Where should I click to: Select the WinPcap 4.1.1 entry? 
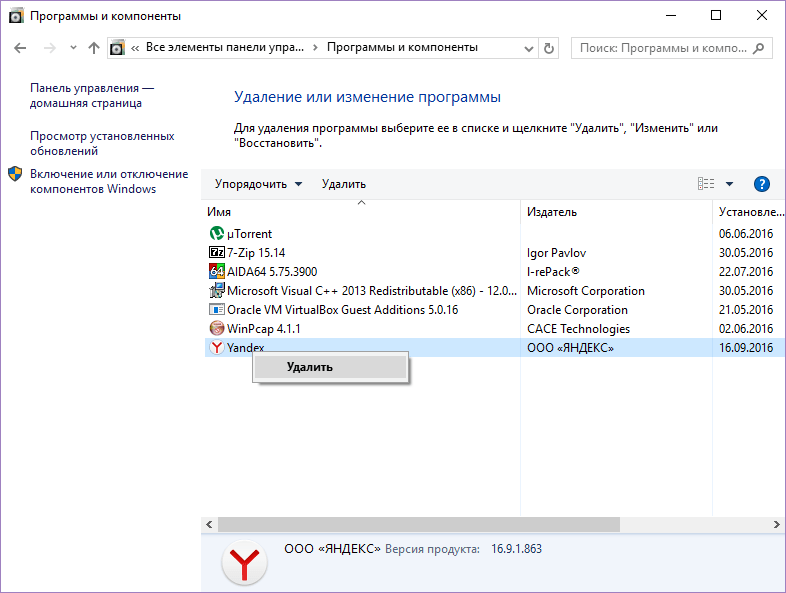(263, 329)
